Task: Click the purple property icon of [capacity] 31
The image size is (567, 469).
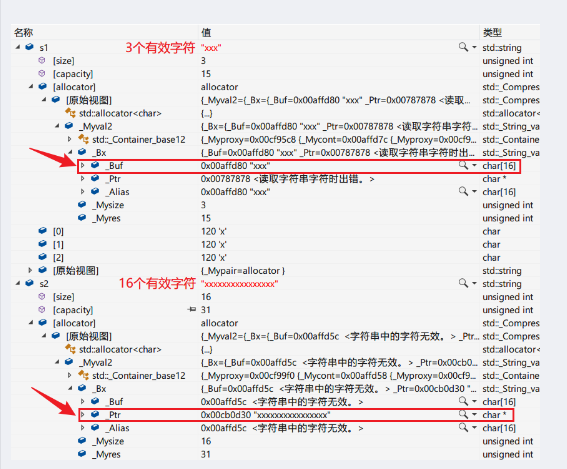Action: pyautogui.click(x=42, y=310)
